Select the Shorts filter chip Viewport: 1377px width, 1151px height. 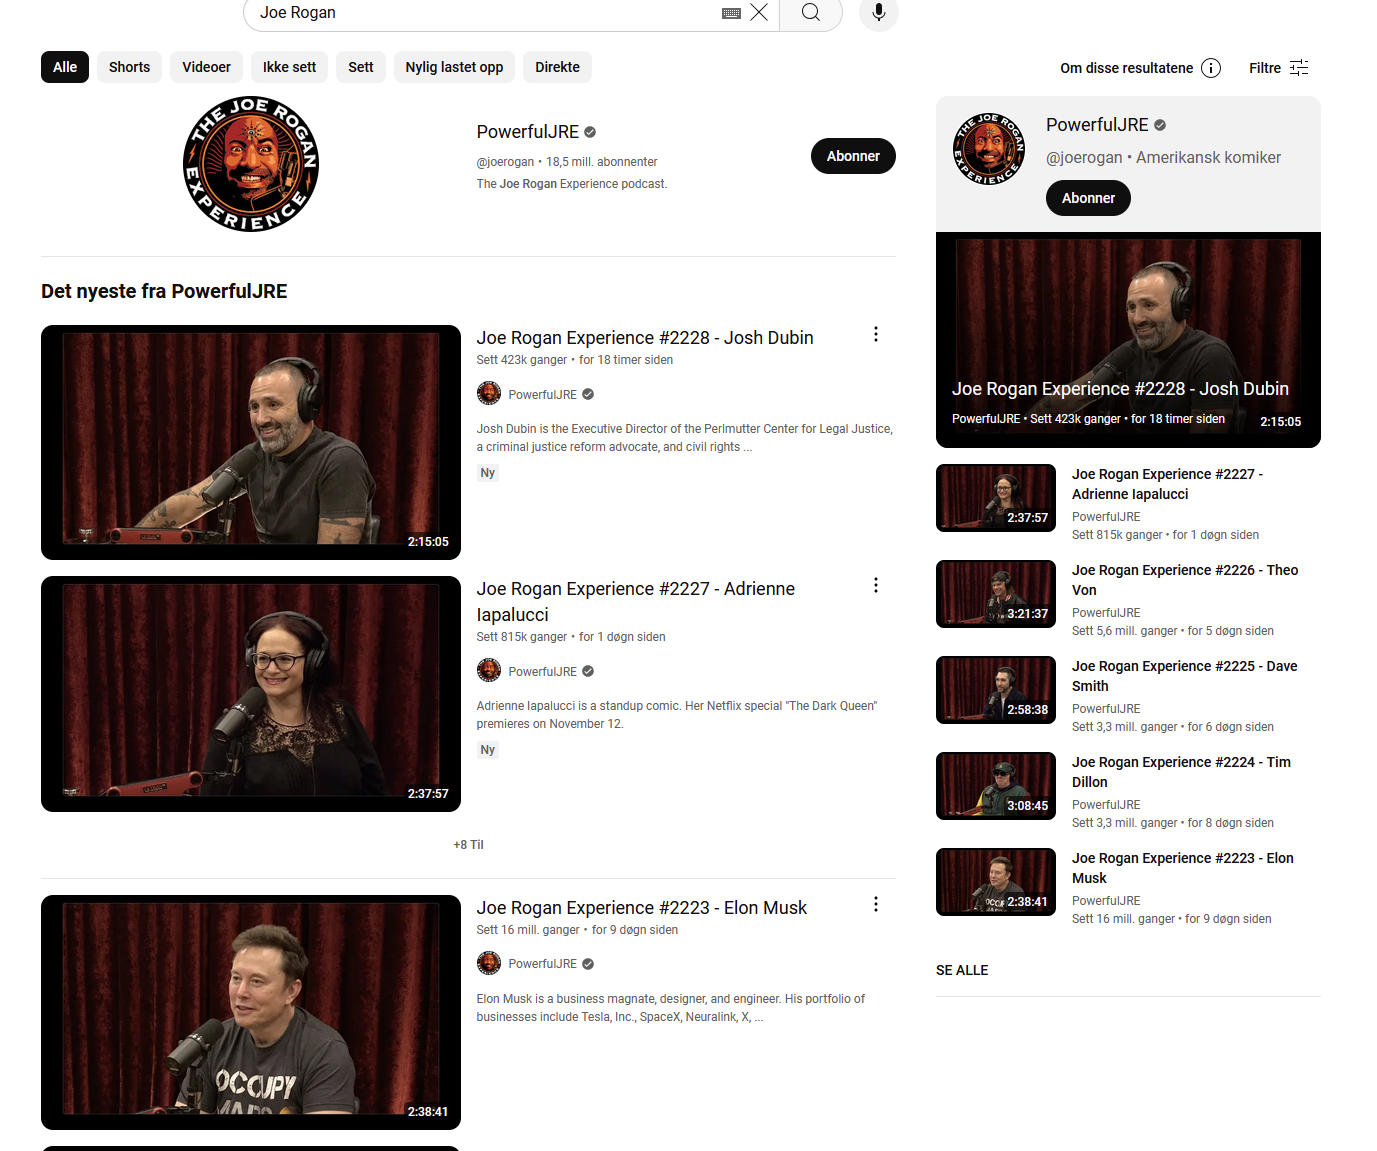tap(129, 67)
